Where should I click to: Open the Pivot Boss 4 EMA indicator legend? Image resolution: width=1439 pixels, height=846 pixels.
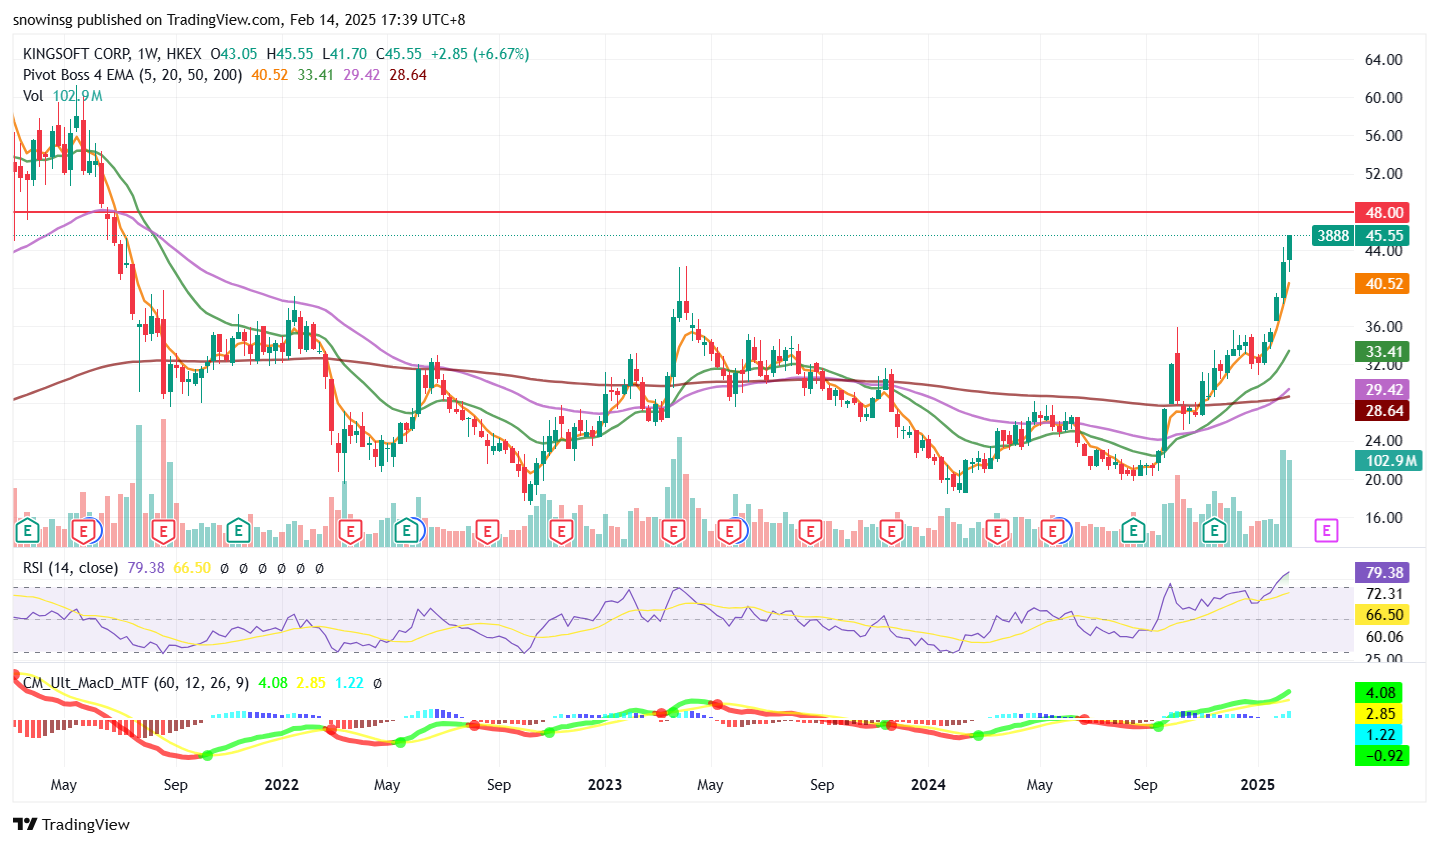tap(133, 75)
